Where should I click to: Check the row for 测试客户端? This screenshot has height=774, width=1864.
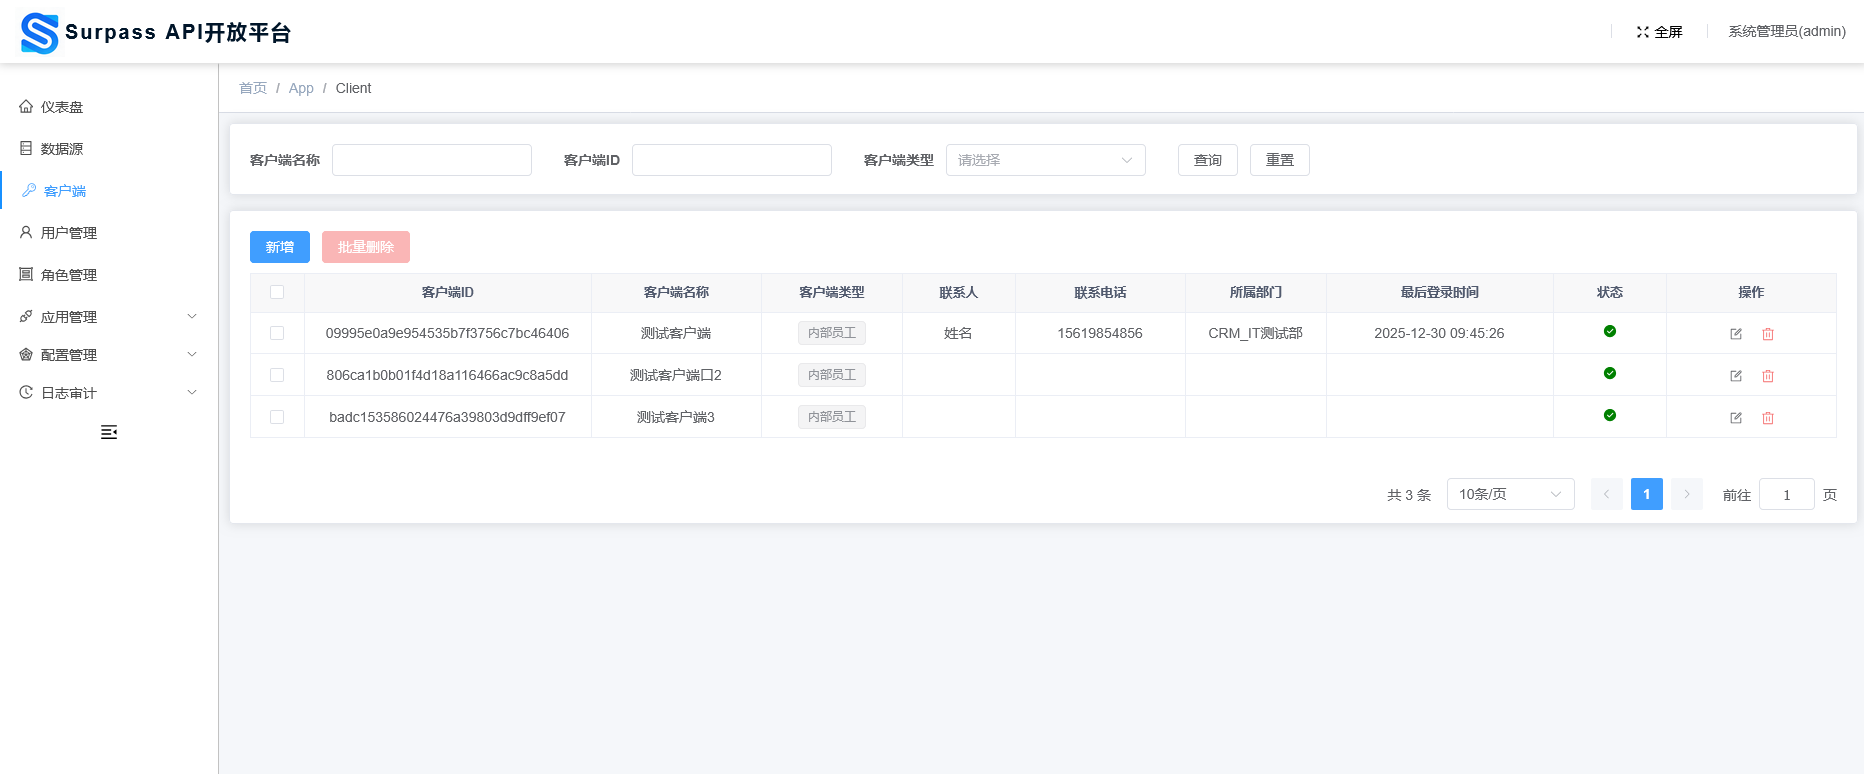coord(277,333)
